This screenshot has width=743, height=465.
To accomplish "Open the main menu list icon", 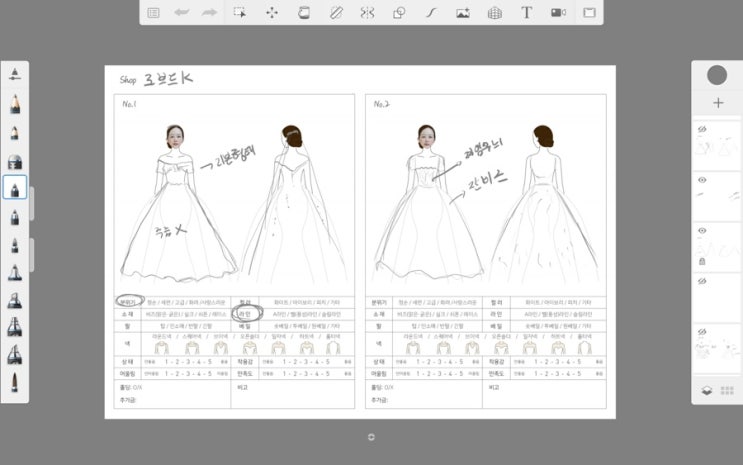I will pyautogui.click(x=153, y=13).
